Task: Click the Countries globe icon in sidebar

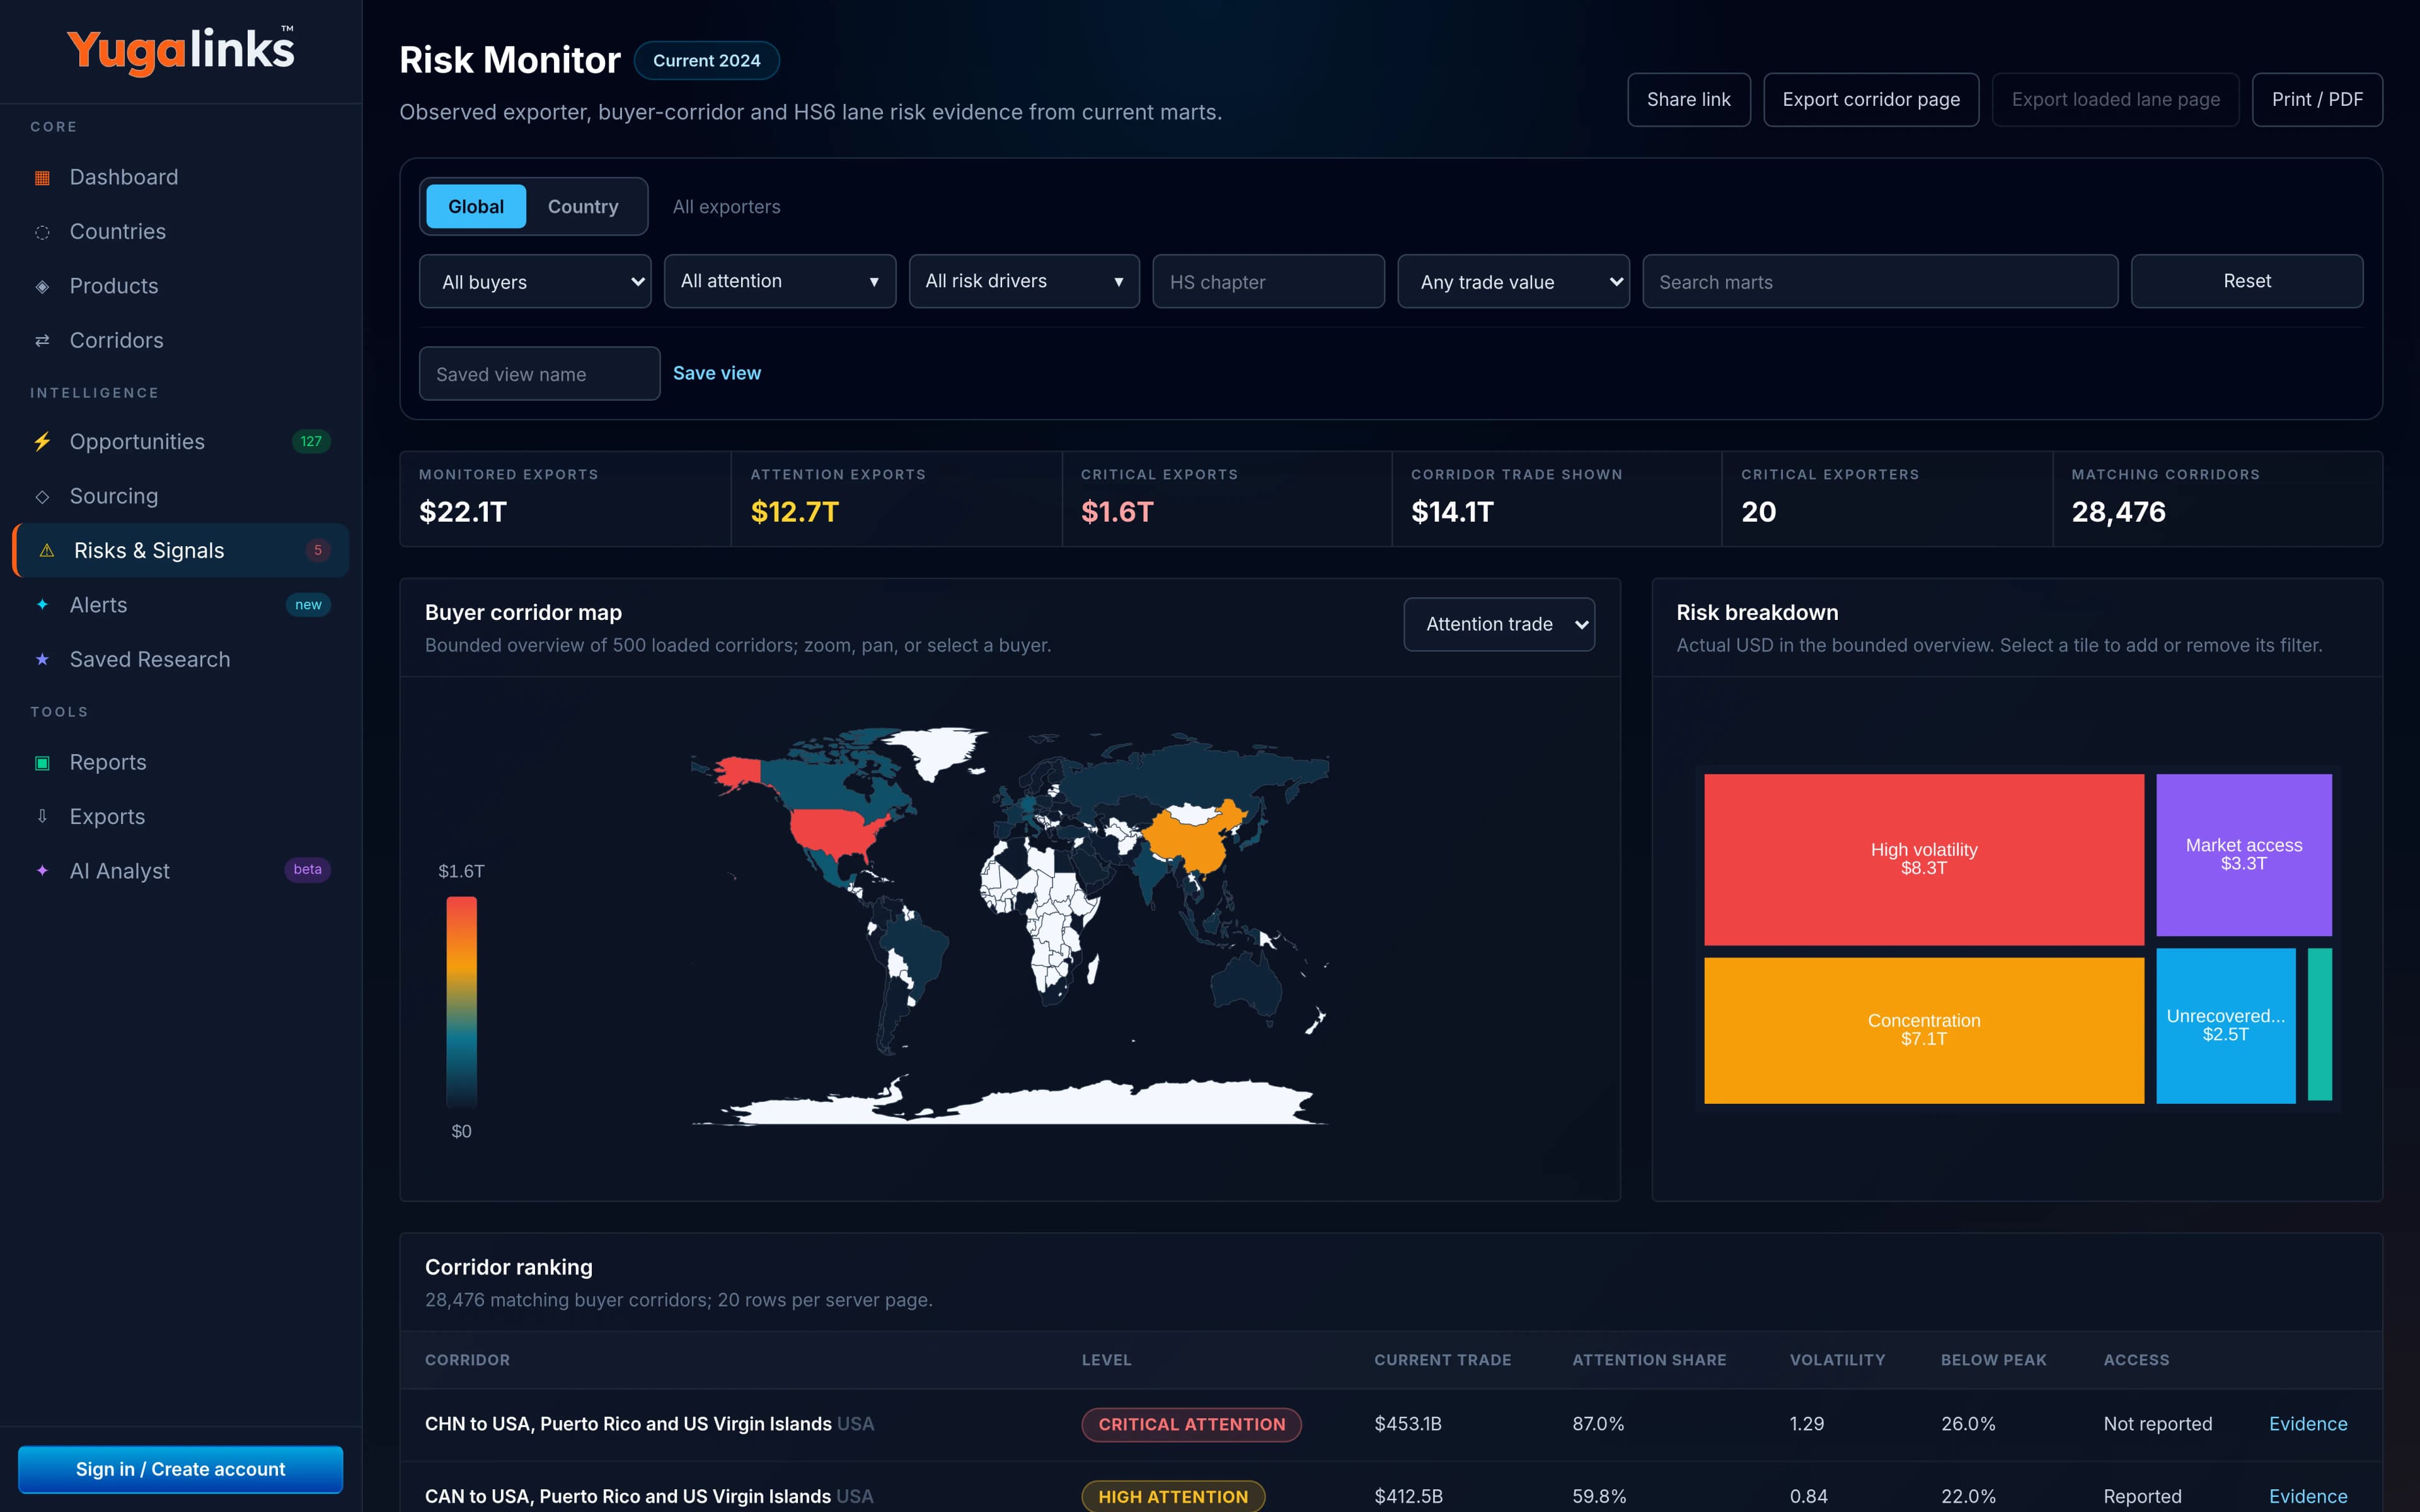Action: tap(42, 232)
